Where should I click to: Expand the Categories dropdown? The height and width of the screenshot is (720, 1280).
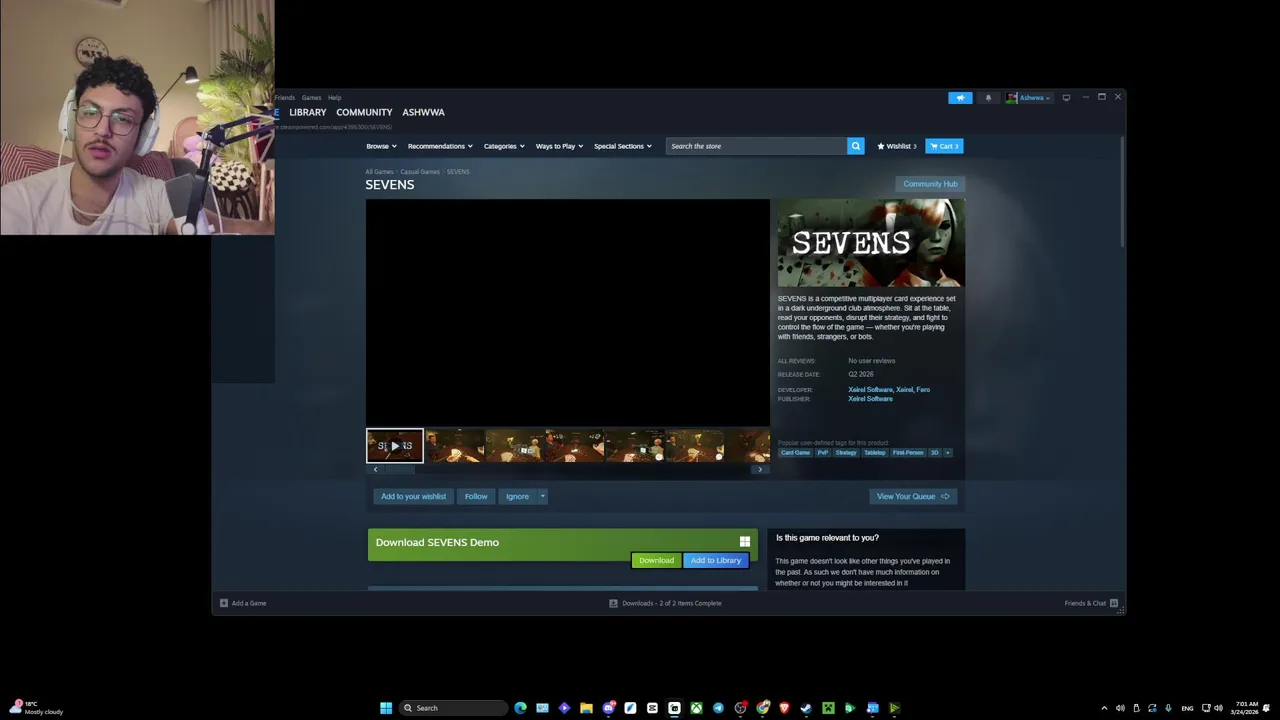tap(504, 146)
